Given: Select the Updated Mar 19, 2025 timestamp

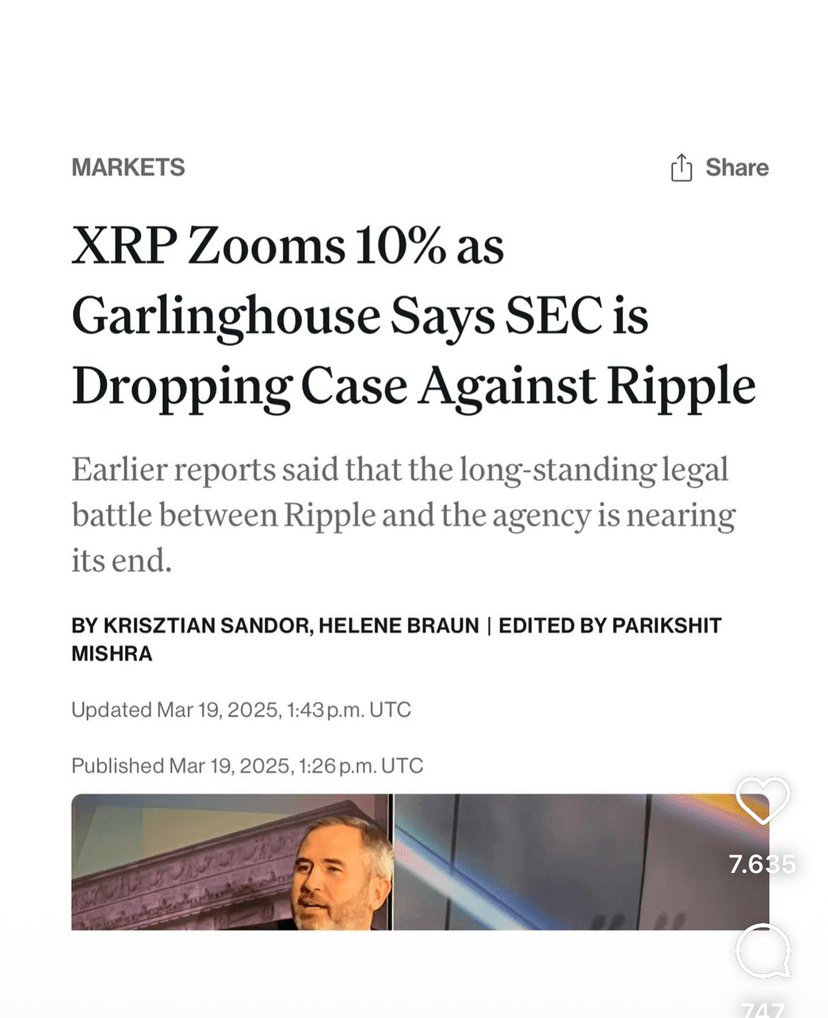Looking at the screenshot, I should [x=241, y=710].
